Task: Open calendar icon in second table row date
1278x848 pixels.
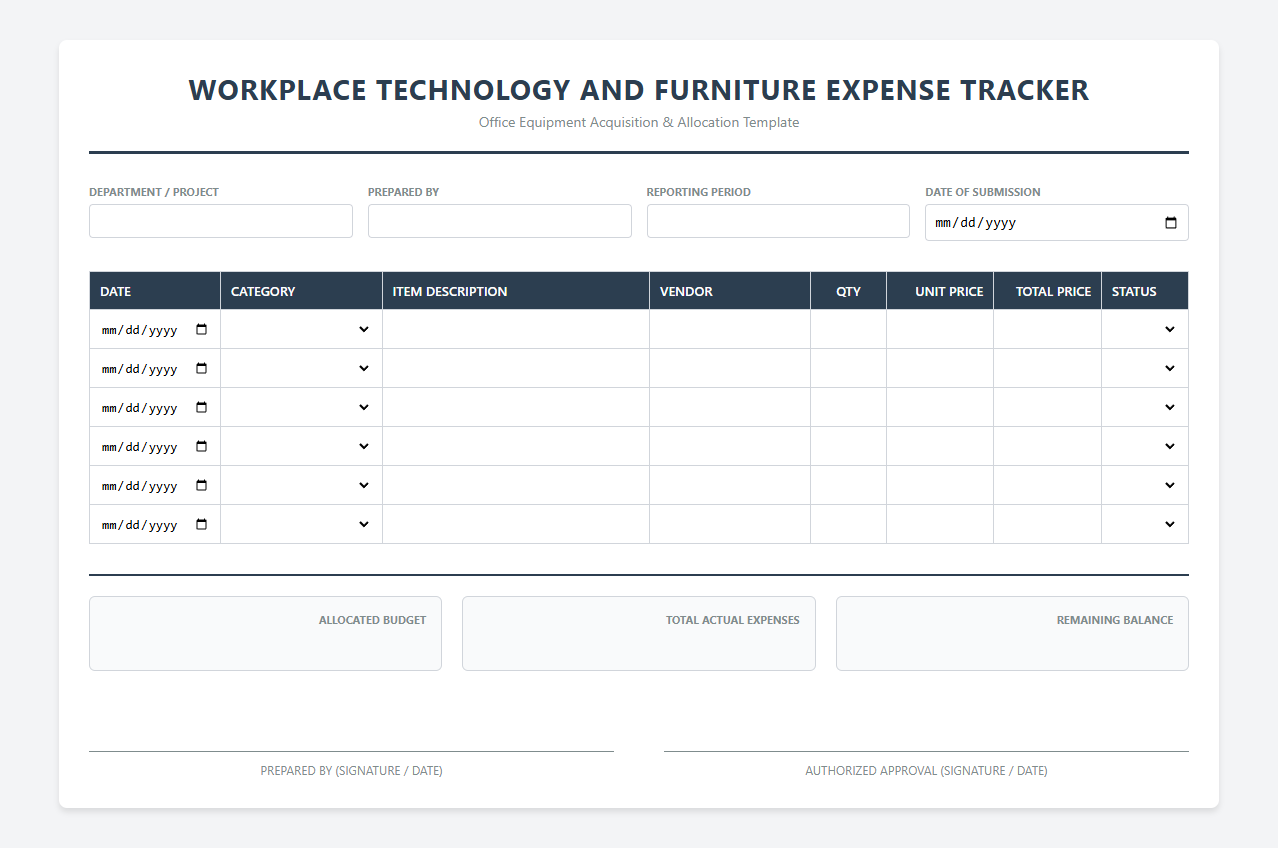Action: point(201,368)
